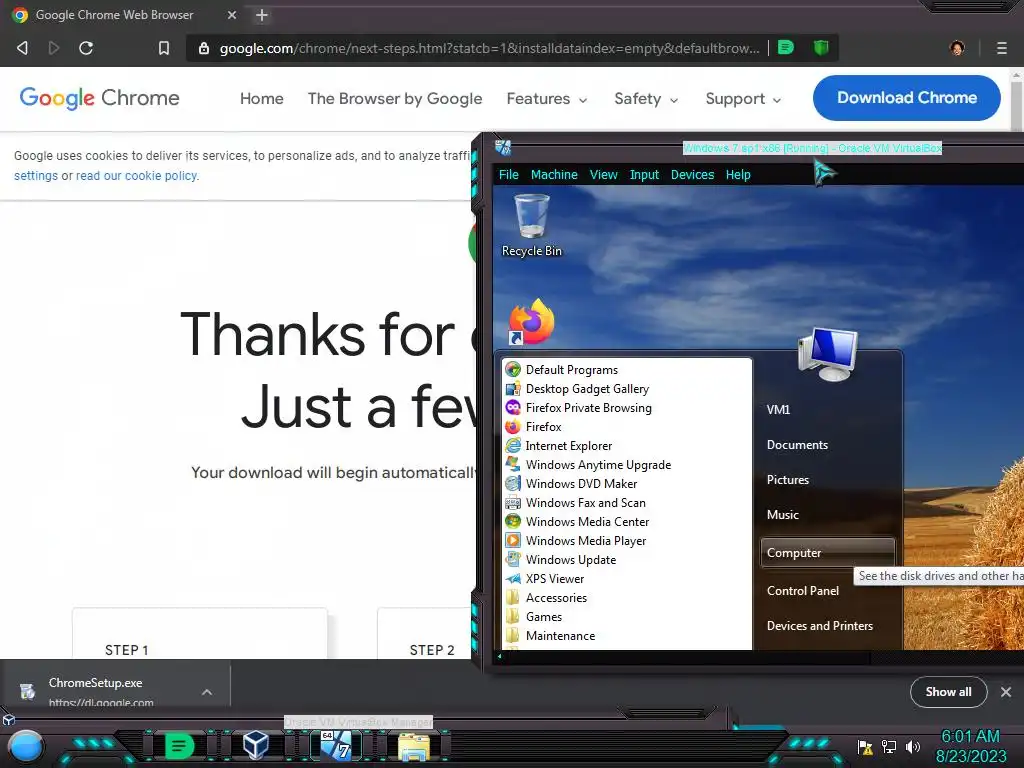This screenshot has height=768, width=1024.
Task: Select the Recycle Bin icon in the VM
Action: [x=532, y=225]
